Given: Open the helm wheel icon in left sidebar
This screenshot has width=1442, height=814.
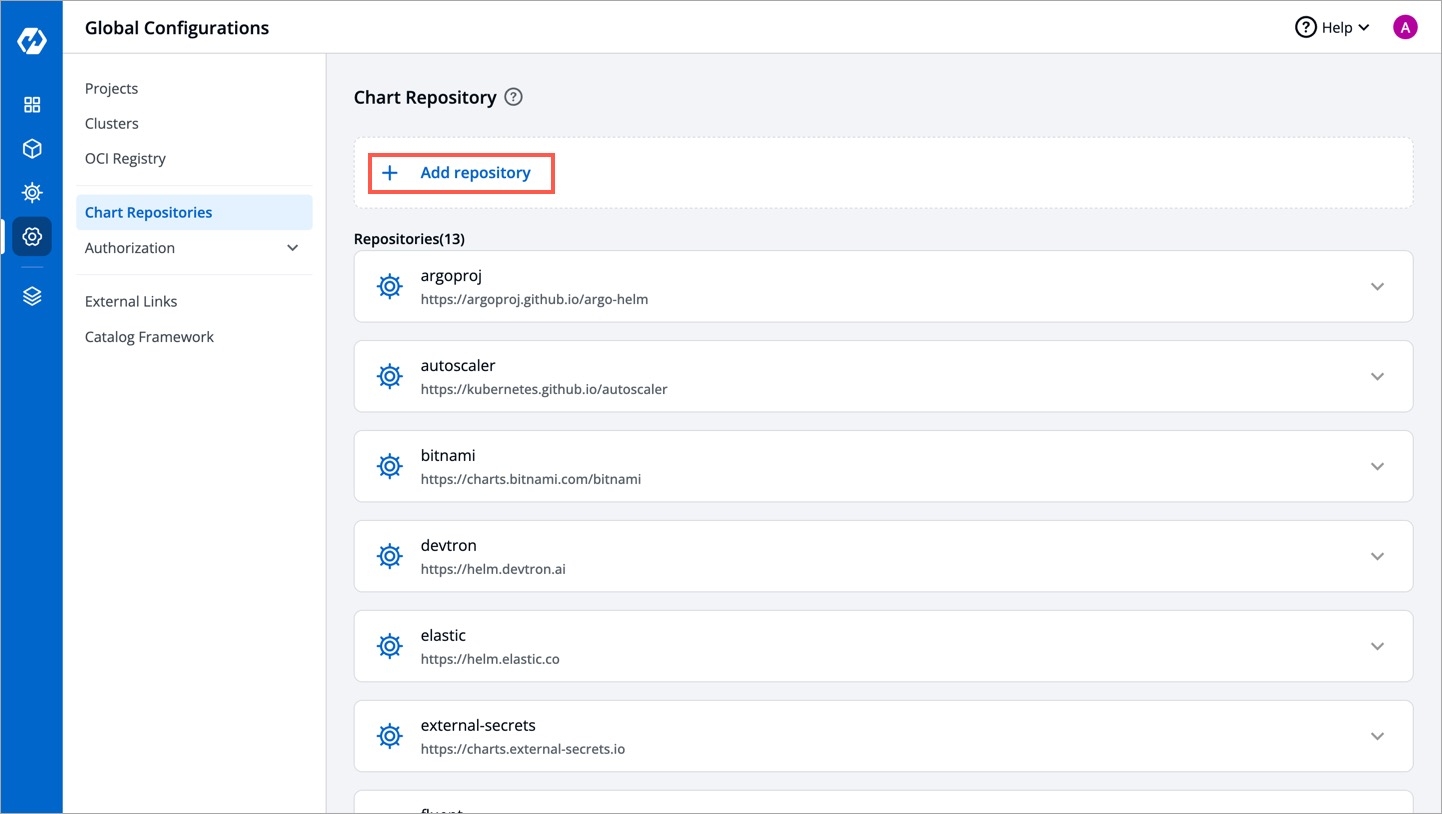Looking at the screenshot, I should coord(32,192).
